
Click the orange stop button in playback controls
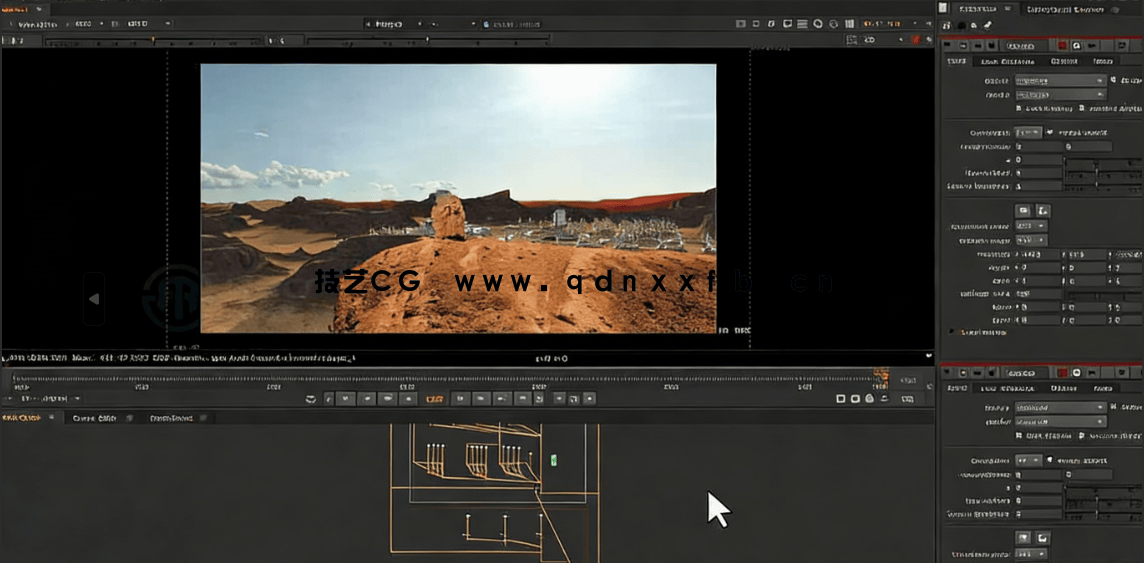pos(435,398)
